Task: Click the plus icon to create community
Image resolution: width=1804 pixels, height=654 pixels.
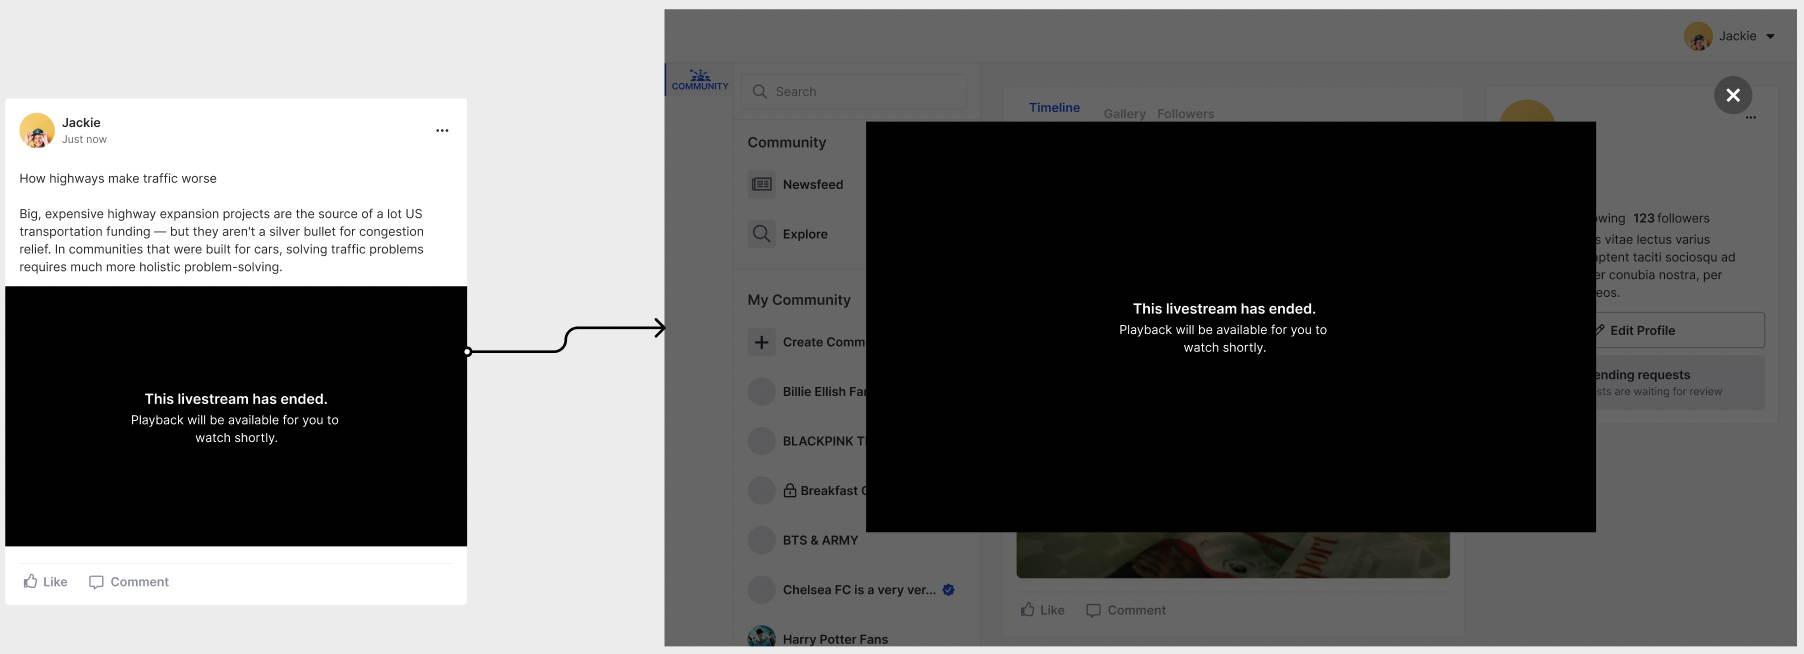Action: tap(762, 342)
